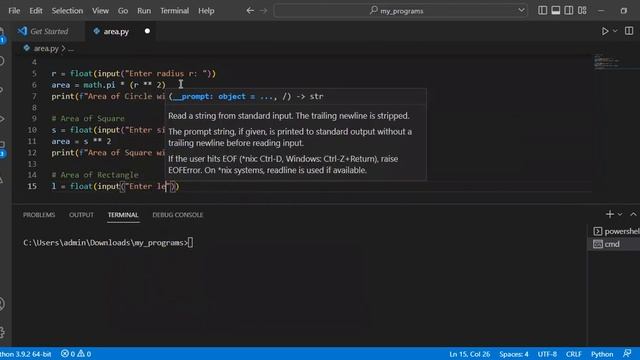Viewport: 640px width, 360px height.
Task: Maximize the panel with the up chevron
Action: 633,214
